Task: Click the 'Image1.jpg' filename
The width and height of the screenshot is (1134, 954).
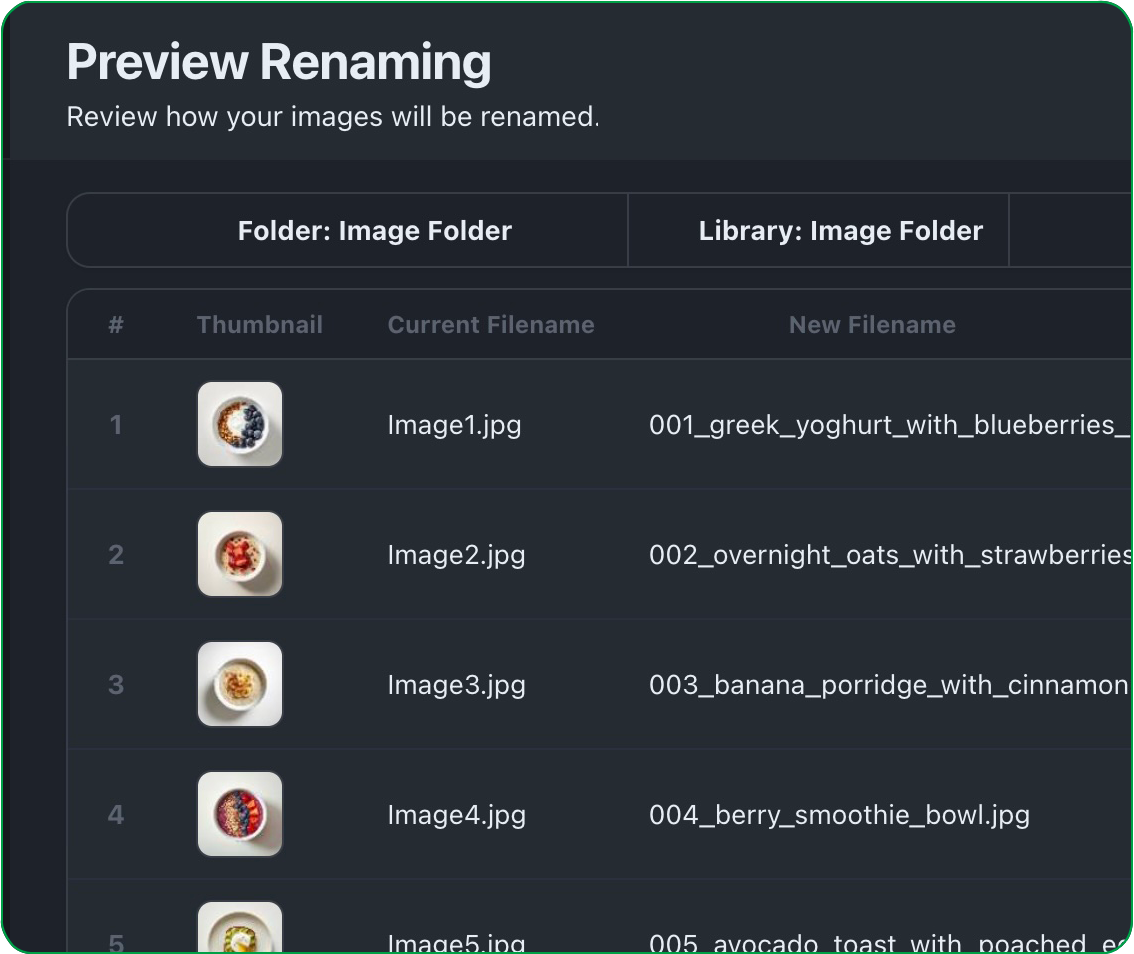Action: click(x=454, y=425)
